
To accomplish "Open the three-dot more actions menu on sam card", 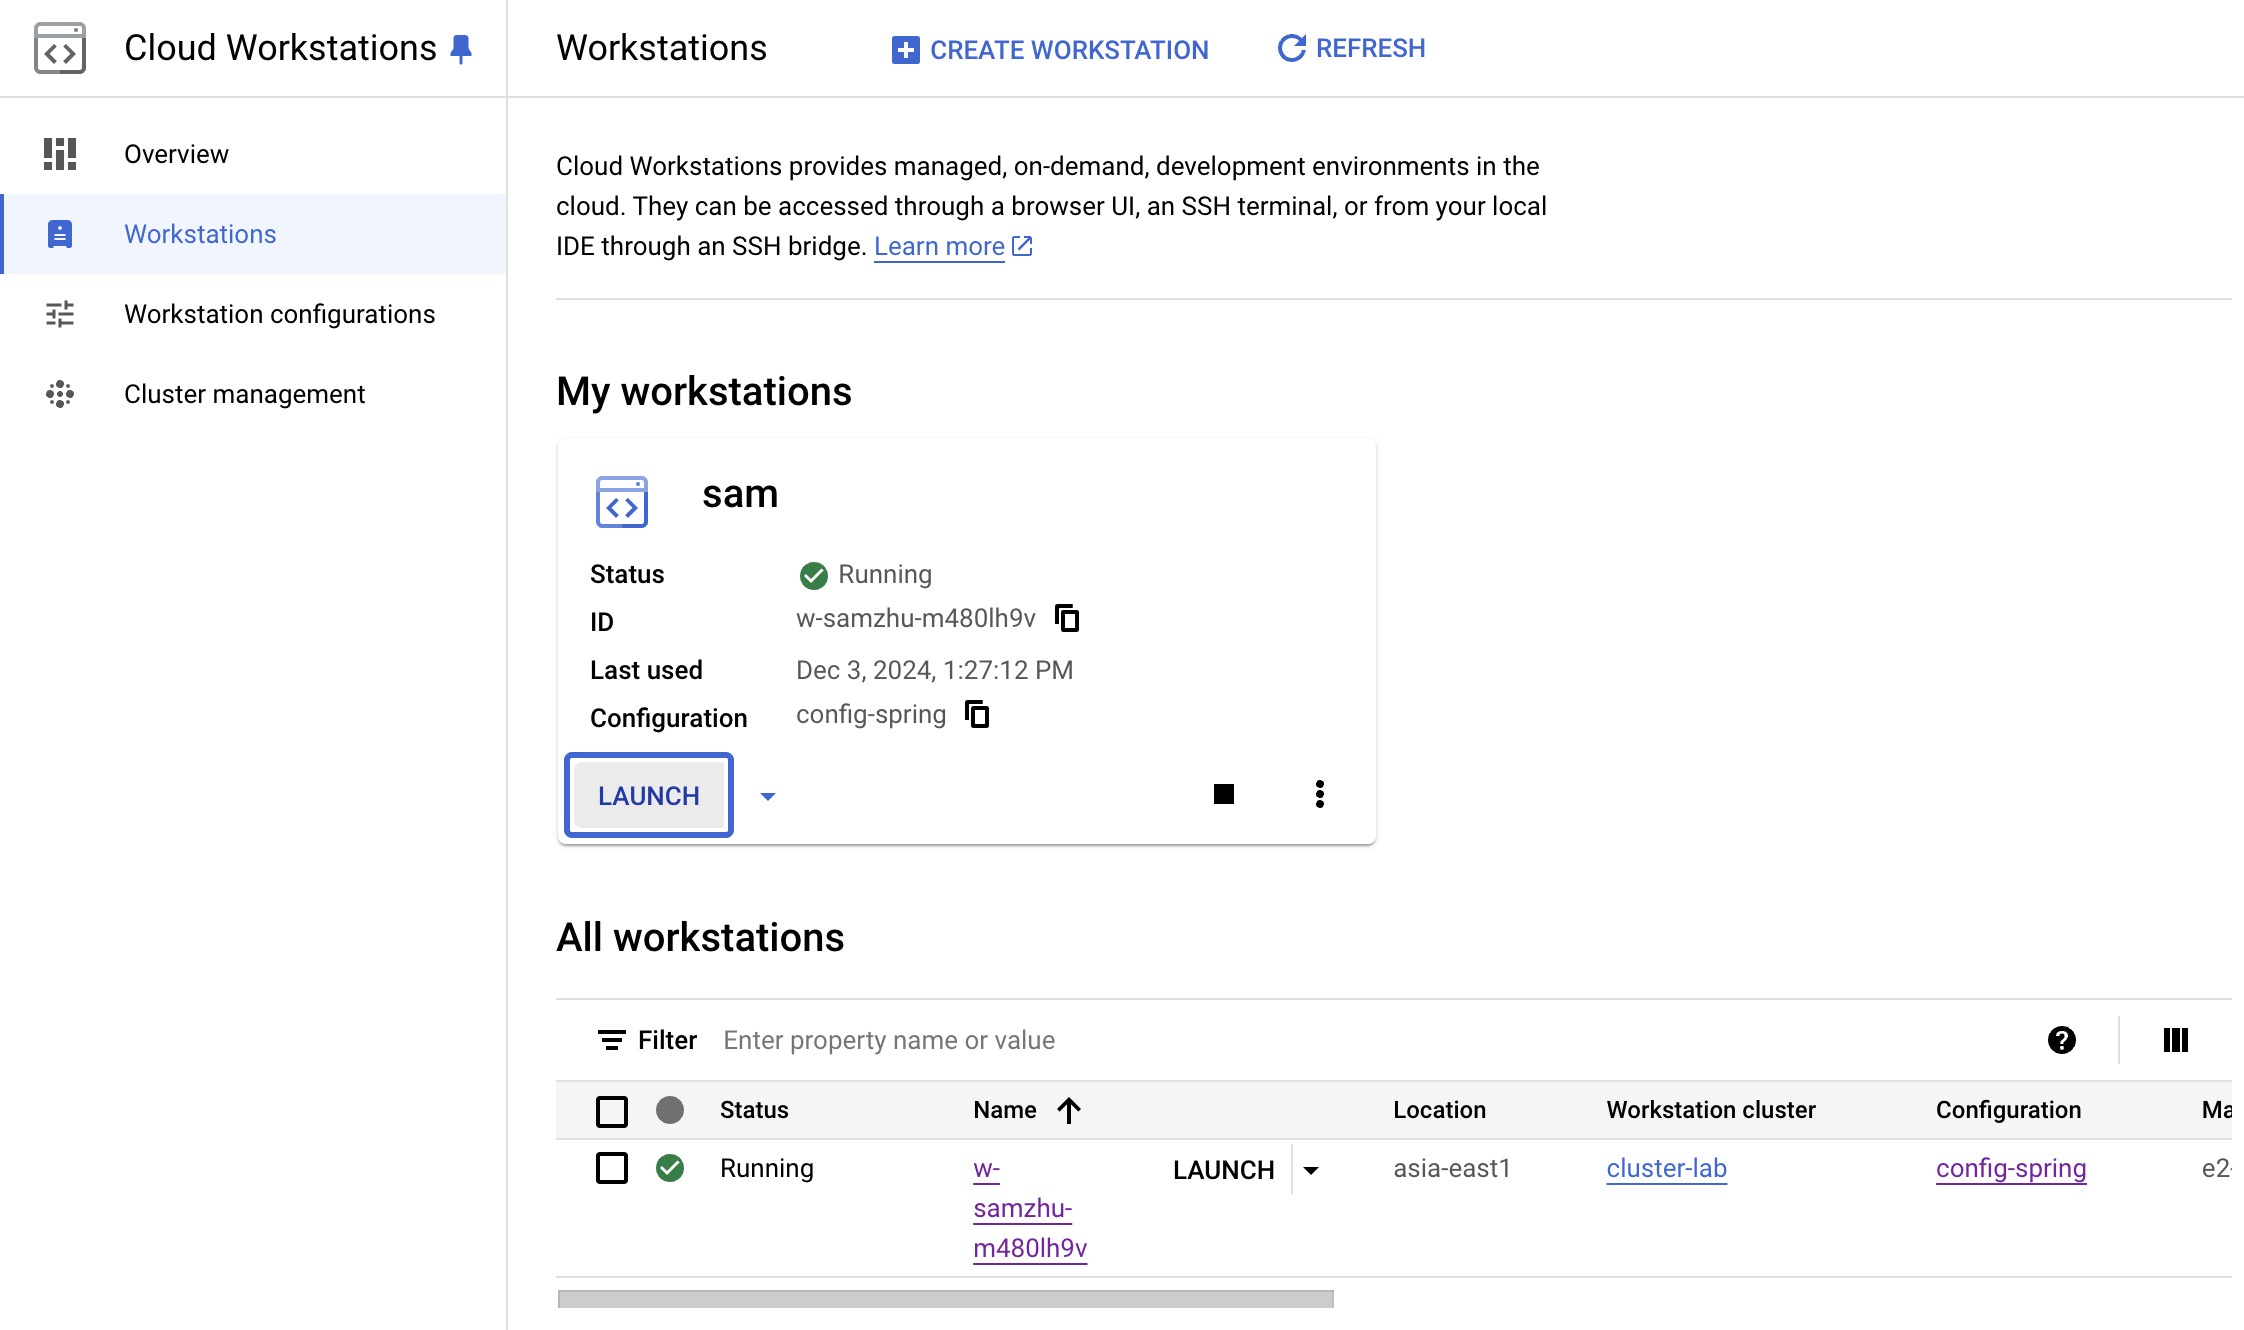I will 1320,794.
